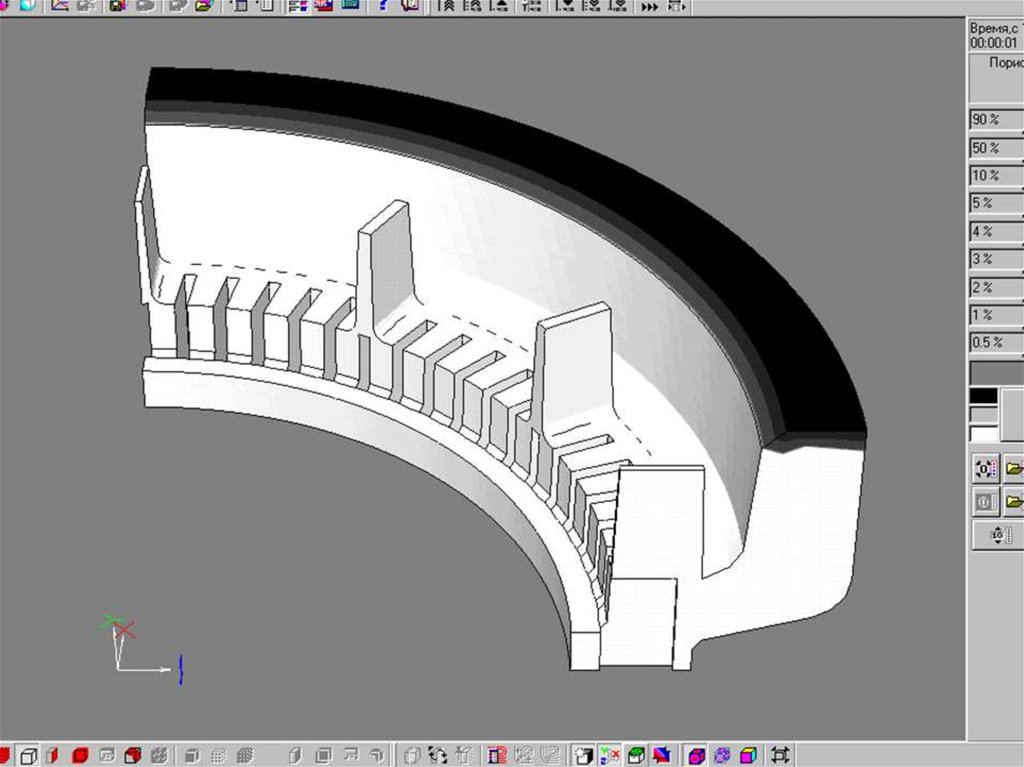
Task: Click the fit-to-frame icon at bottom toolbar end
Action: click(x=781, y=755)
